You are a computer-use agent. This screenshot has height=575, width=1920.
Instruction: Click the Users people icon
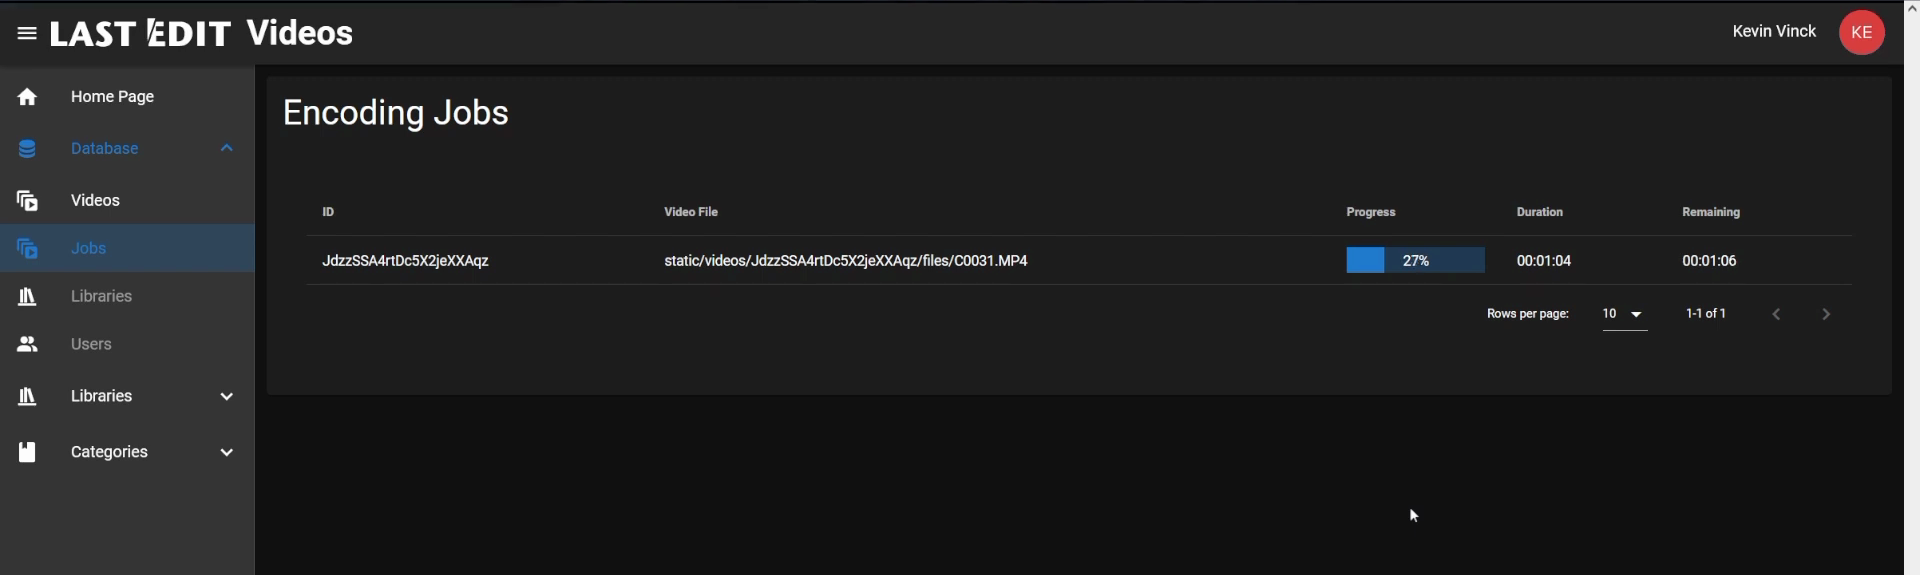coord(27,344)
